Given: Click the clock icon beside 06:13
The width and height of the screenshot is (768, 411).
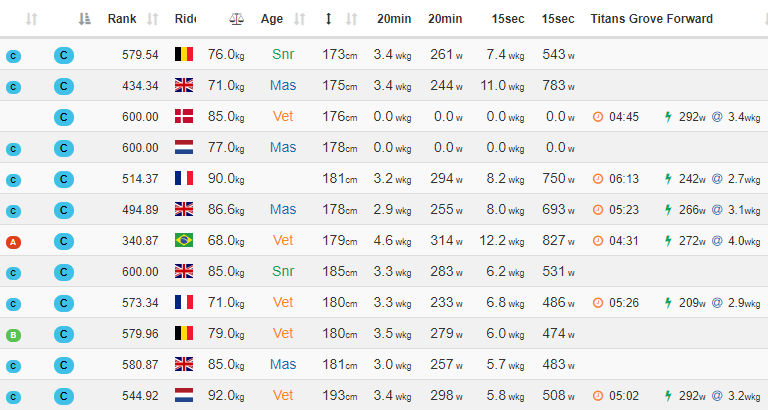Looking at the screenshot, I should [598, 179].
